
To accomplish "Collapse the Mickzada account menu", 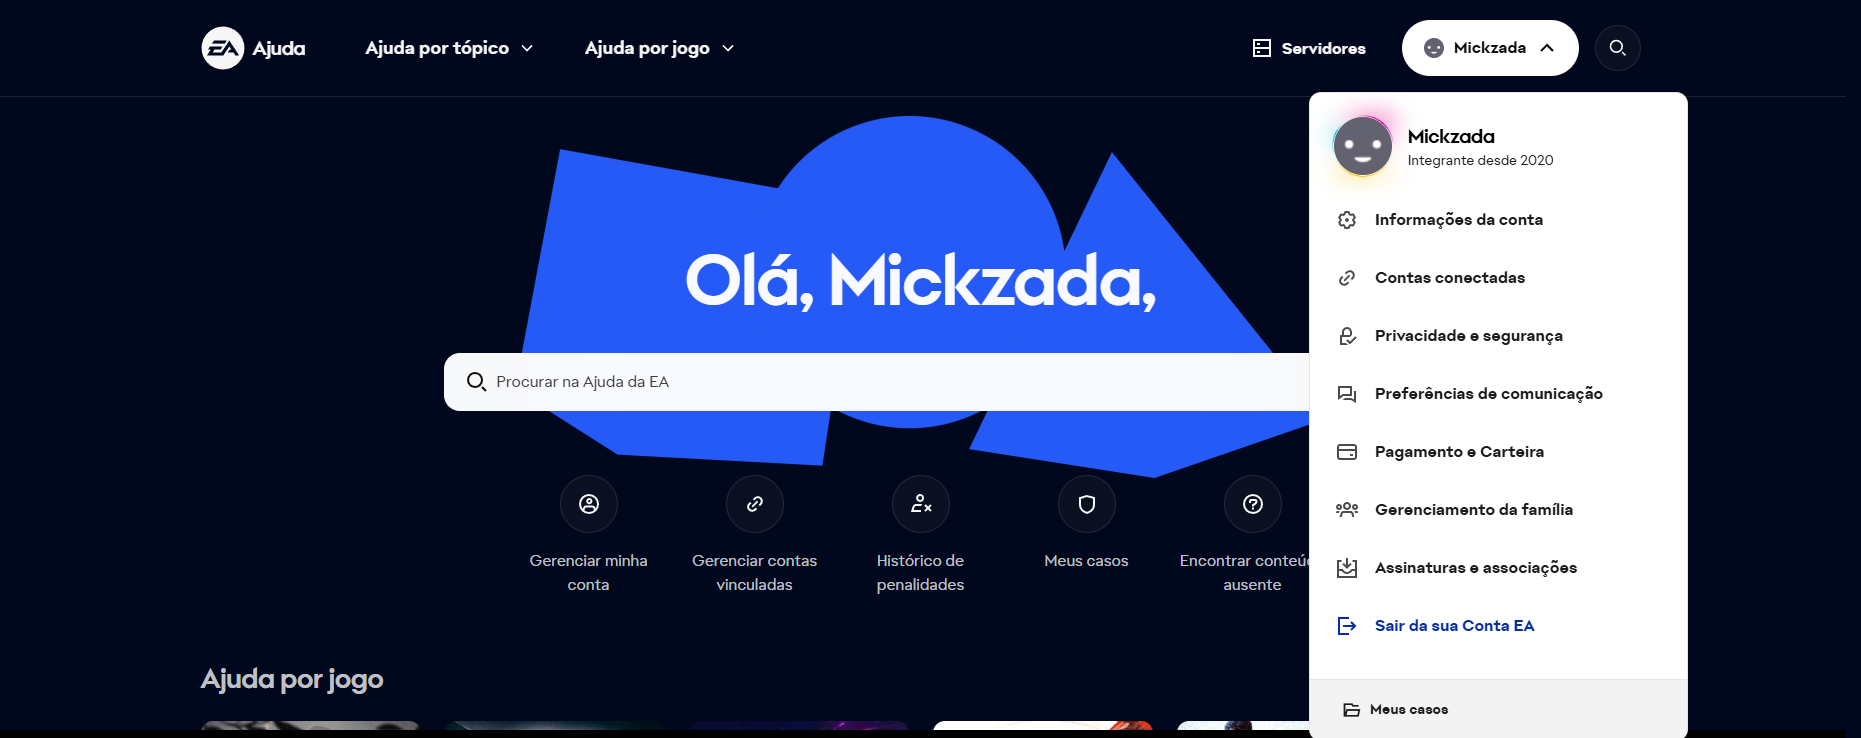I will (1490, 48).
